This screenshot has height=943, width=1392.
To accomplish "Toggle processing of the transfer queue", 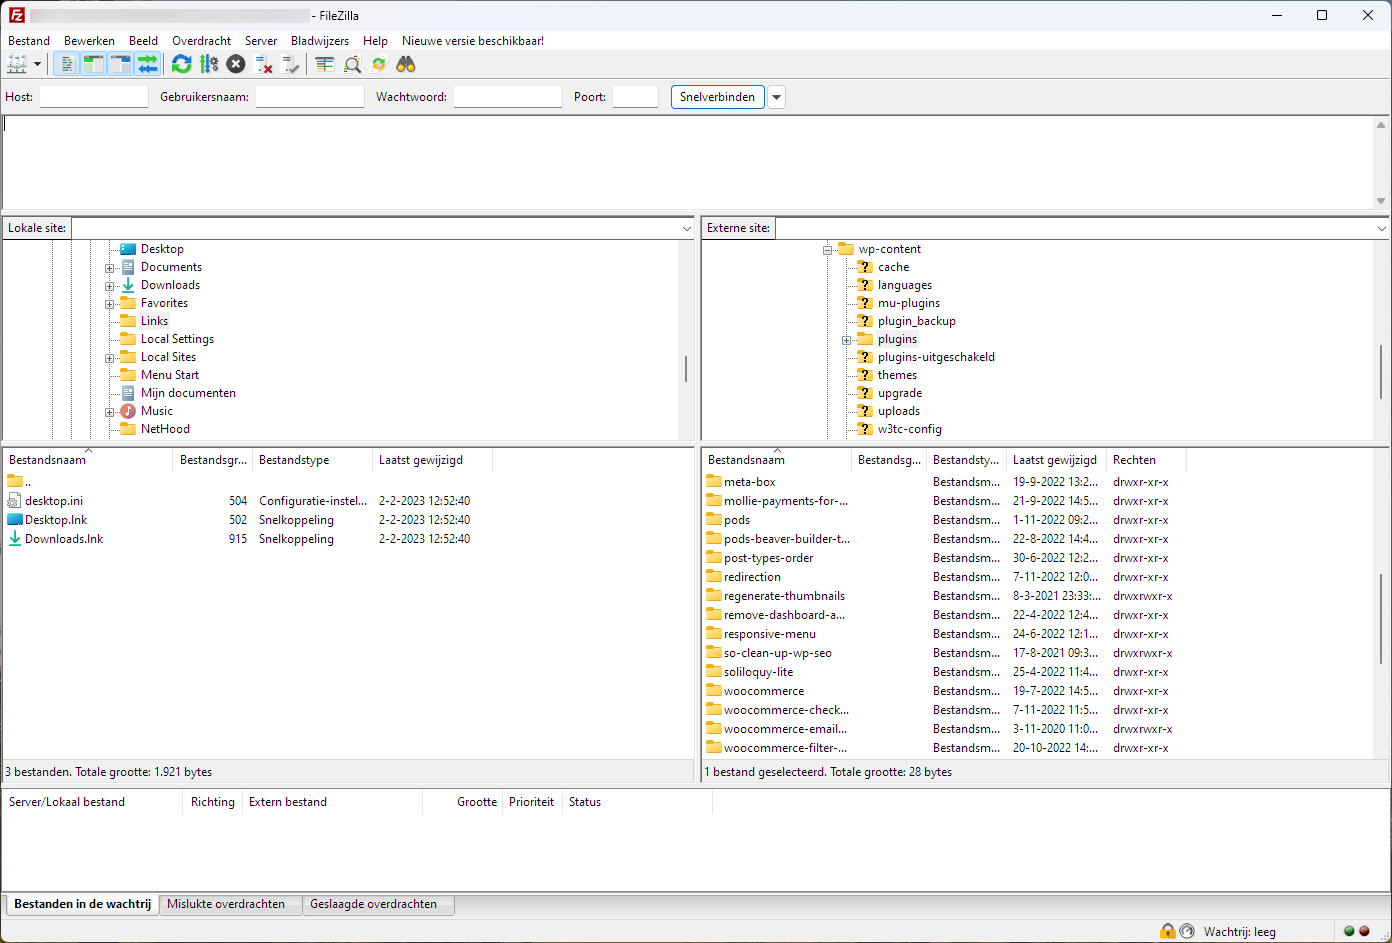I will [x=208, y=64].
